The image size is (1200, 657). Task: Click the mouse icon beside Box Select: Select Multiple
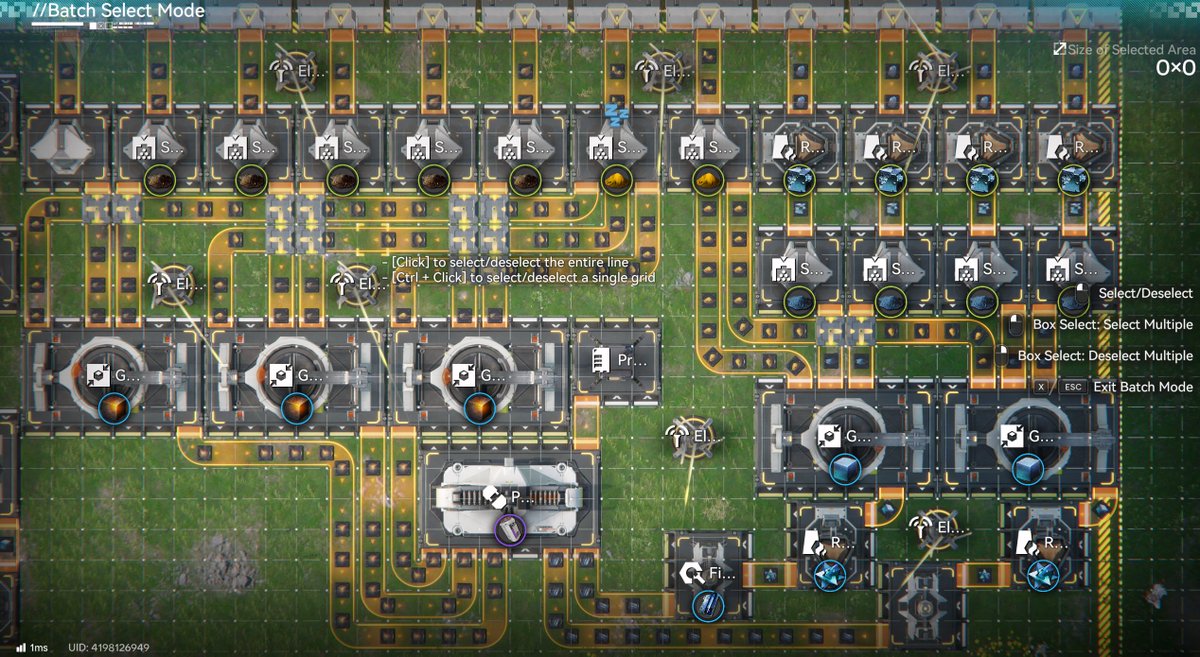1016,325
